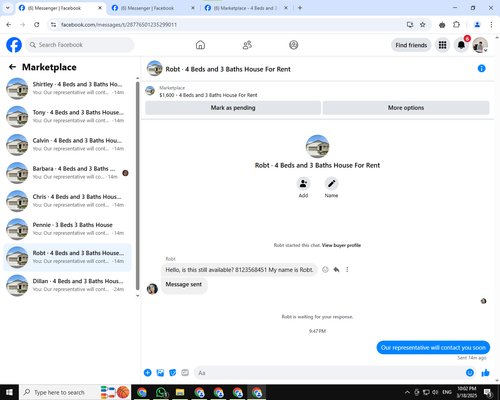Screen dimensions: 500x400
Task: Open Dillan's Marketplace conversation
Action: pos(67,285)
